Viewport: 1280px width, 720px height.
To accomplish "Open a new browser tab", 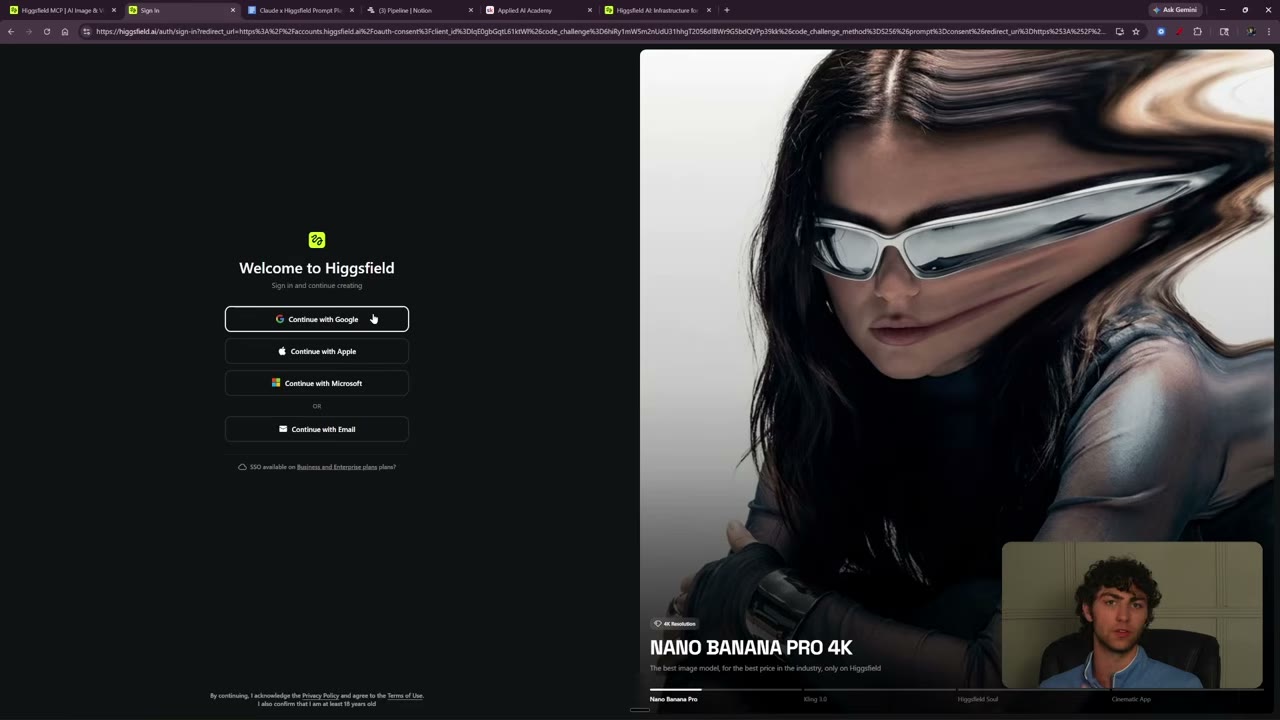I will [x=727, y=10].
